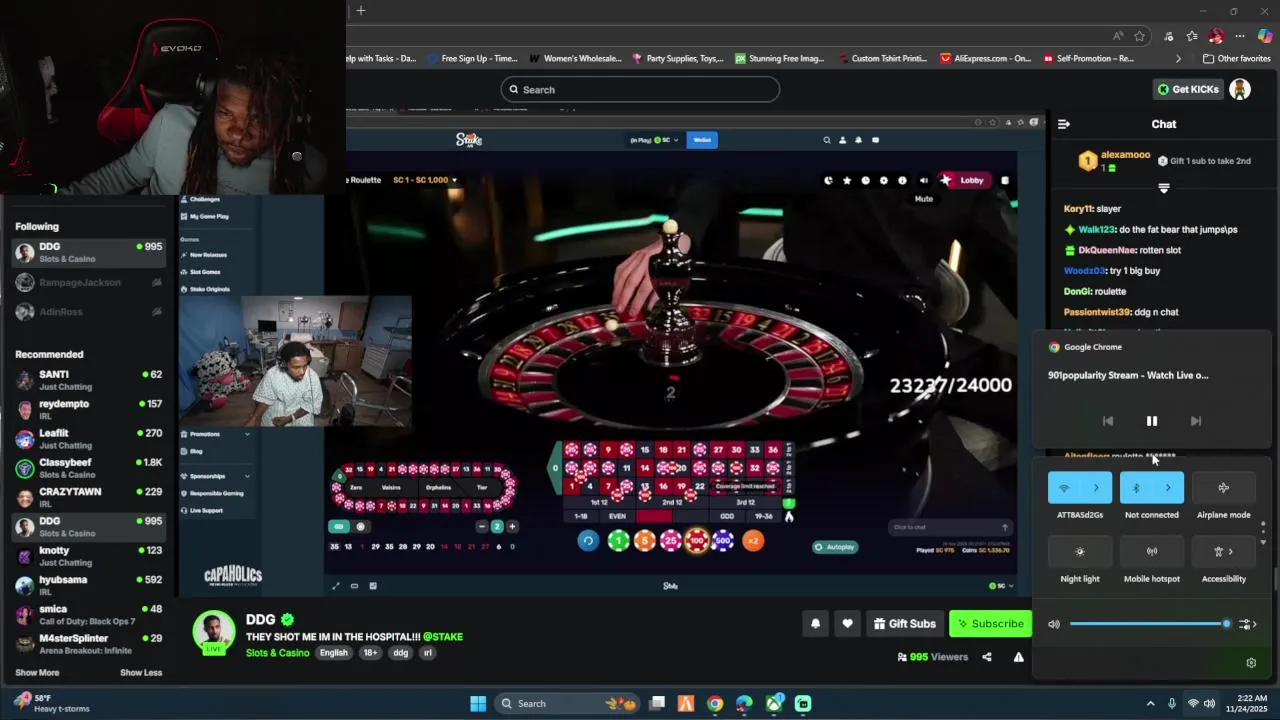This screenshot has height=720, width=1280.
Task: Expand more bookmarks chevron
Action: [x=1178, y=59]
